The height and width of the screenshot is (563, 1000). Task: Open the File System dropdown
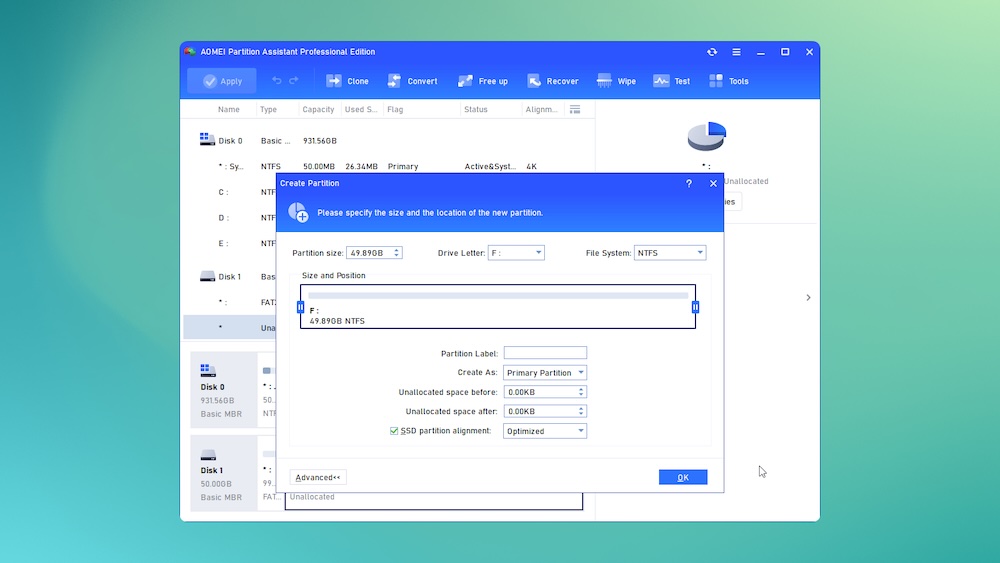coord(699,253)
